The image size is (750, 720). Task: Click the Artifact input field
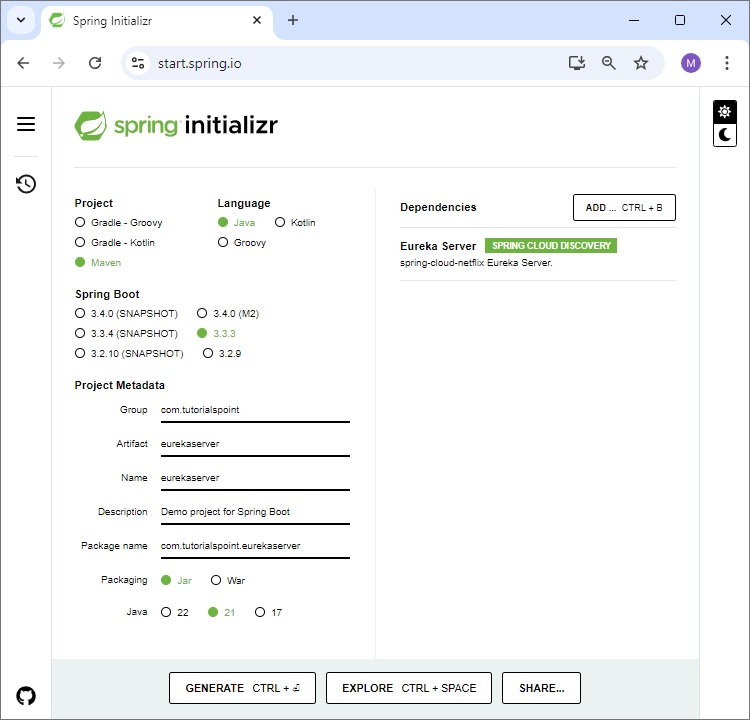click(x=255, y=444)
